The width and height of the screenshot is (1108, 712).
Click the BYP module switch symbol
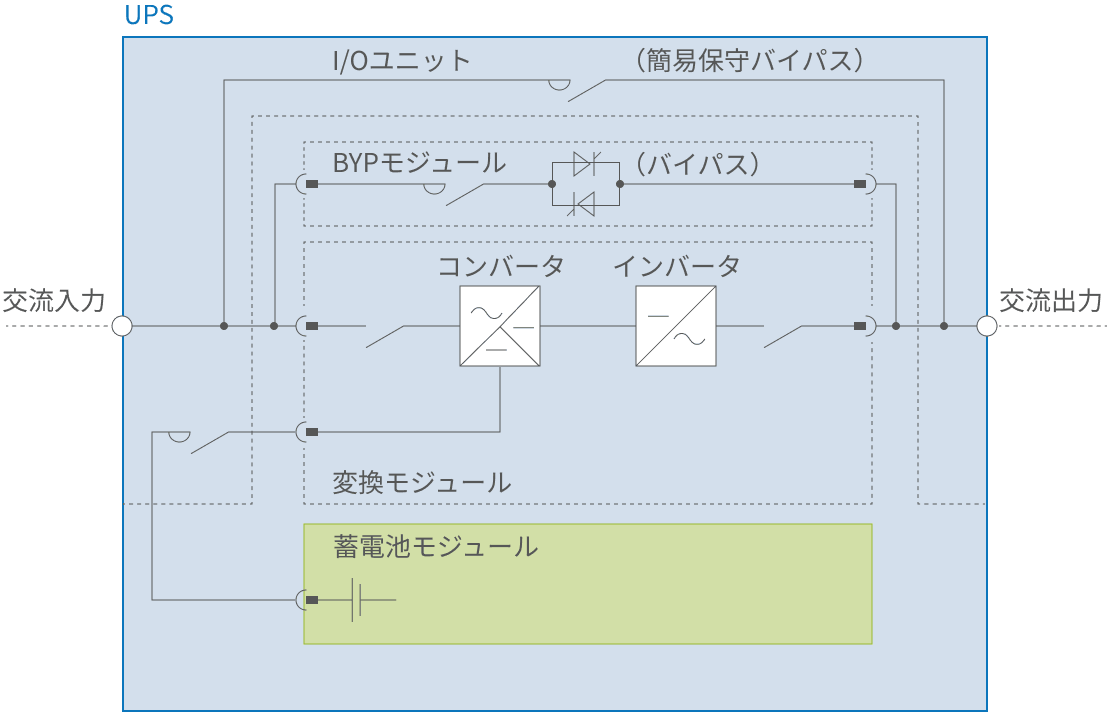454,194
